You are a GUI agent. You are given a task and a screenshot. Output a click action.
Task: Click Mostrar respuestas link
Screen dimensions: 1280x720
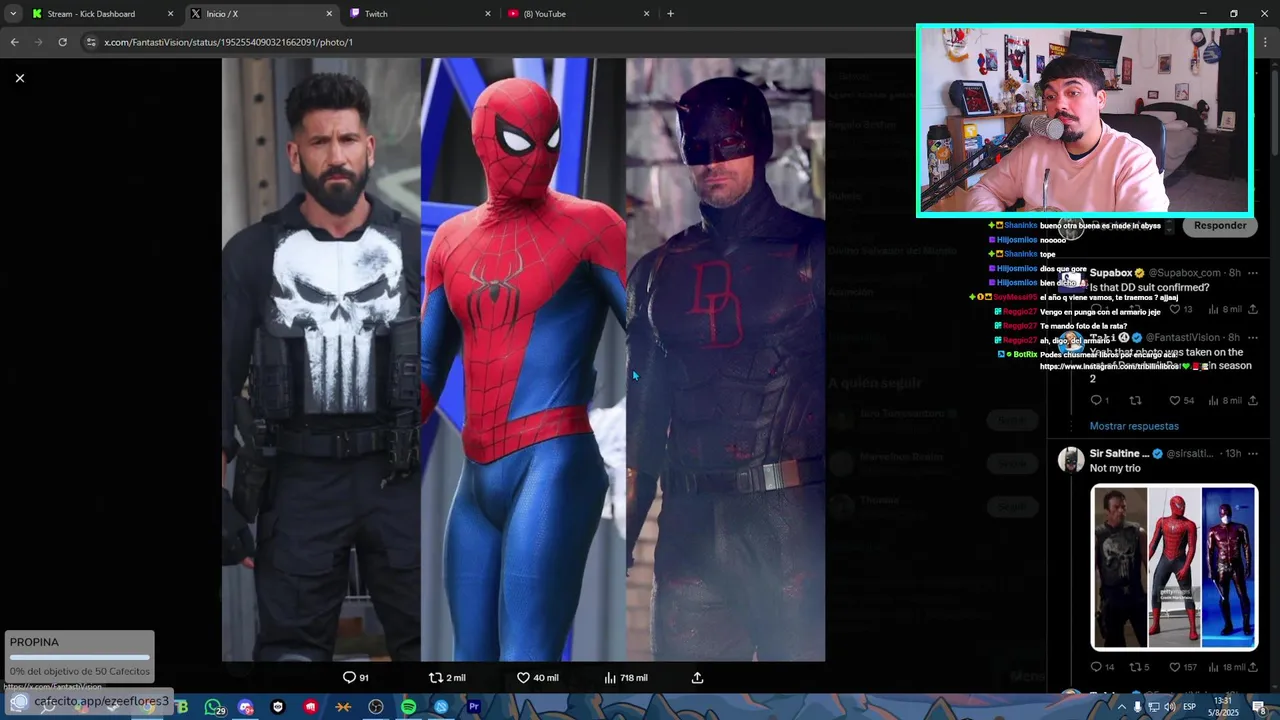[1134, 426]
